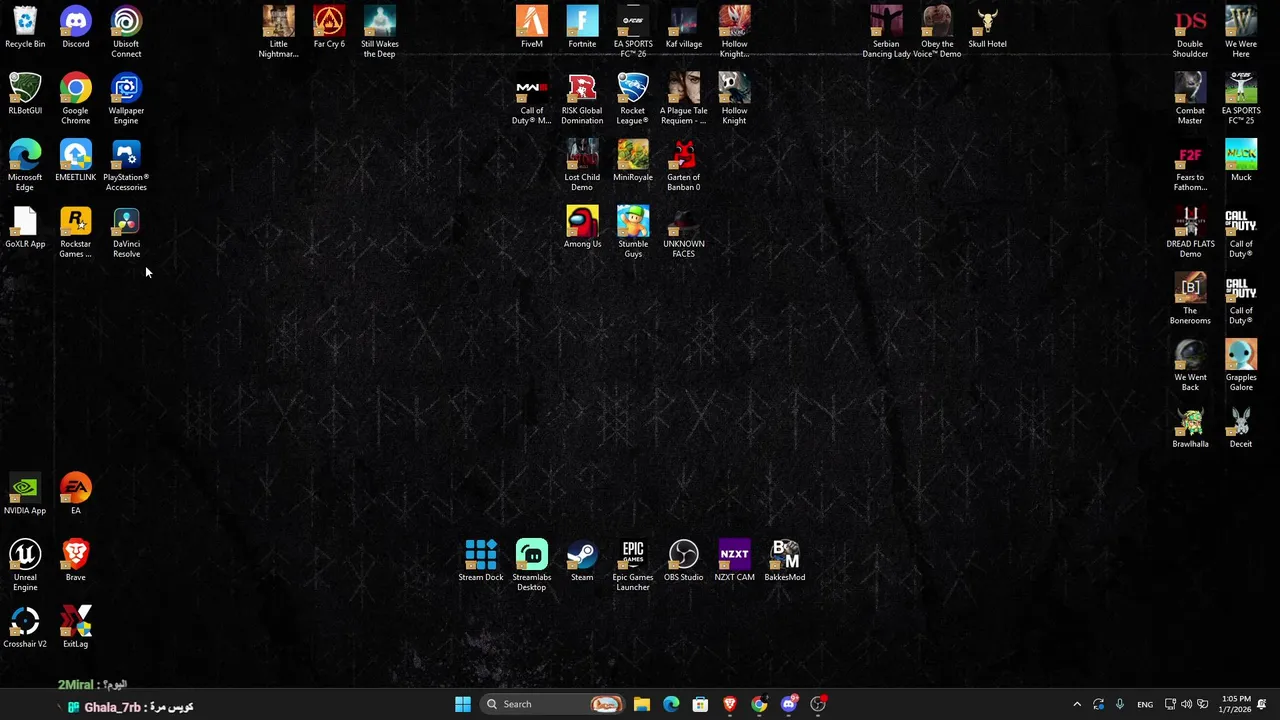Select the Muck game icon
The height and width of the screenshot is (720, 1280).
click(1241, 161)
